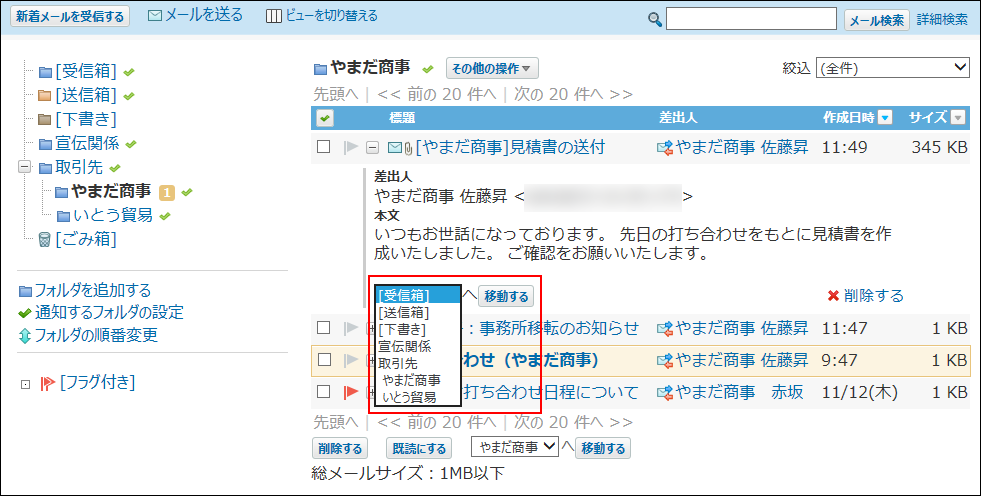Check the box for the 11:47 mail row
Screen dimensions: 981x496
[323, 328]
